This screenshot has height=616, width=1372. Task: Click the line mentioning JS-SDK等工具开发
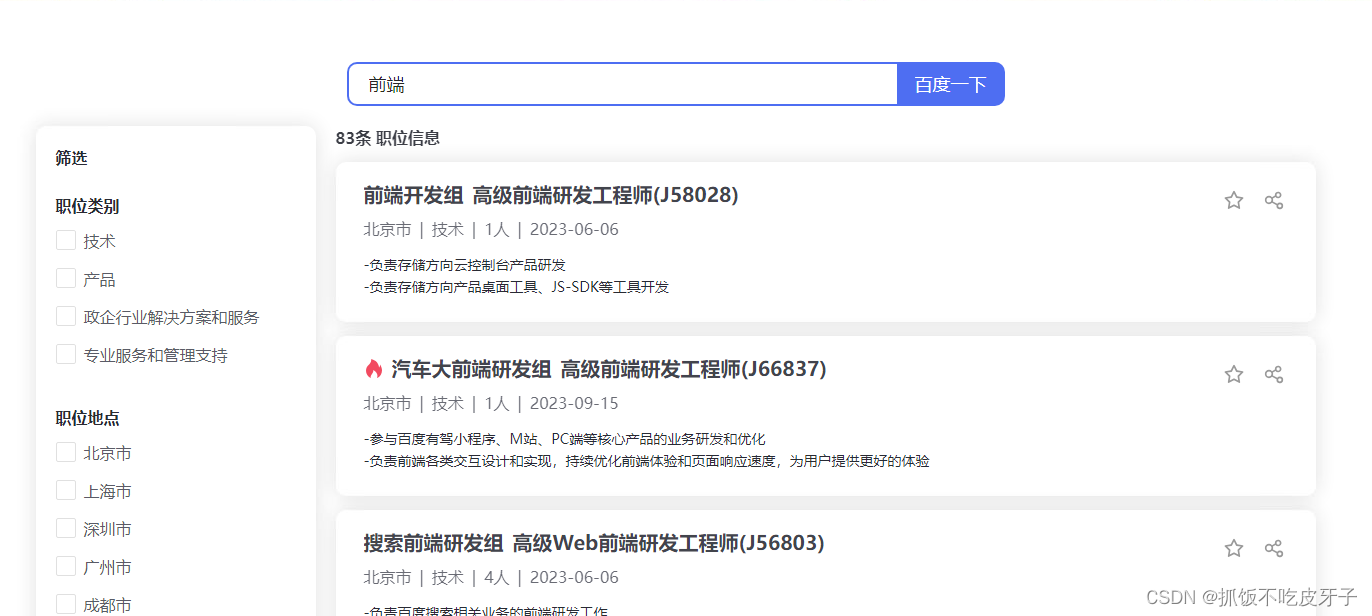(517, 287)
